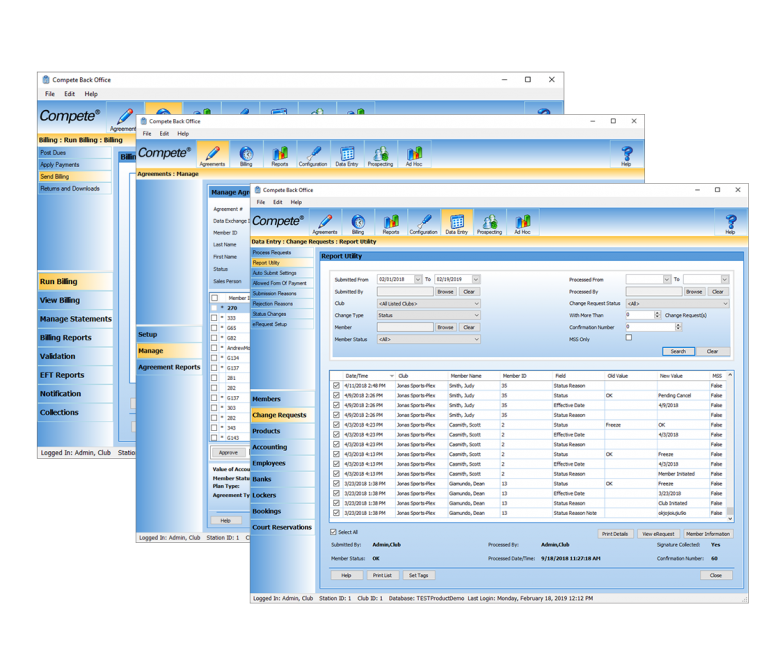The height and width of the screenshot is (657, 780).
Task: Open Submitted From date dropdown
Action: click(418, 280)
